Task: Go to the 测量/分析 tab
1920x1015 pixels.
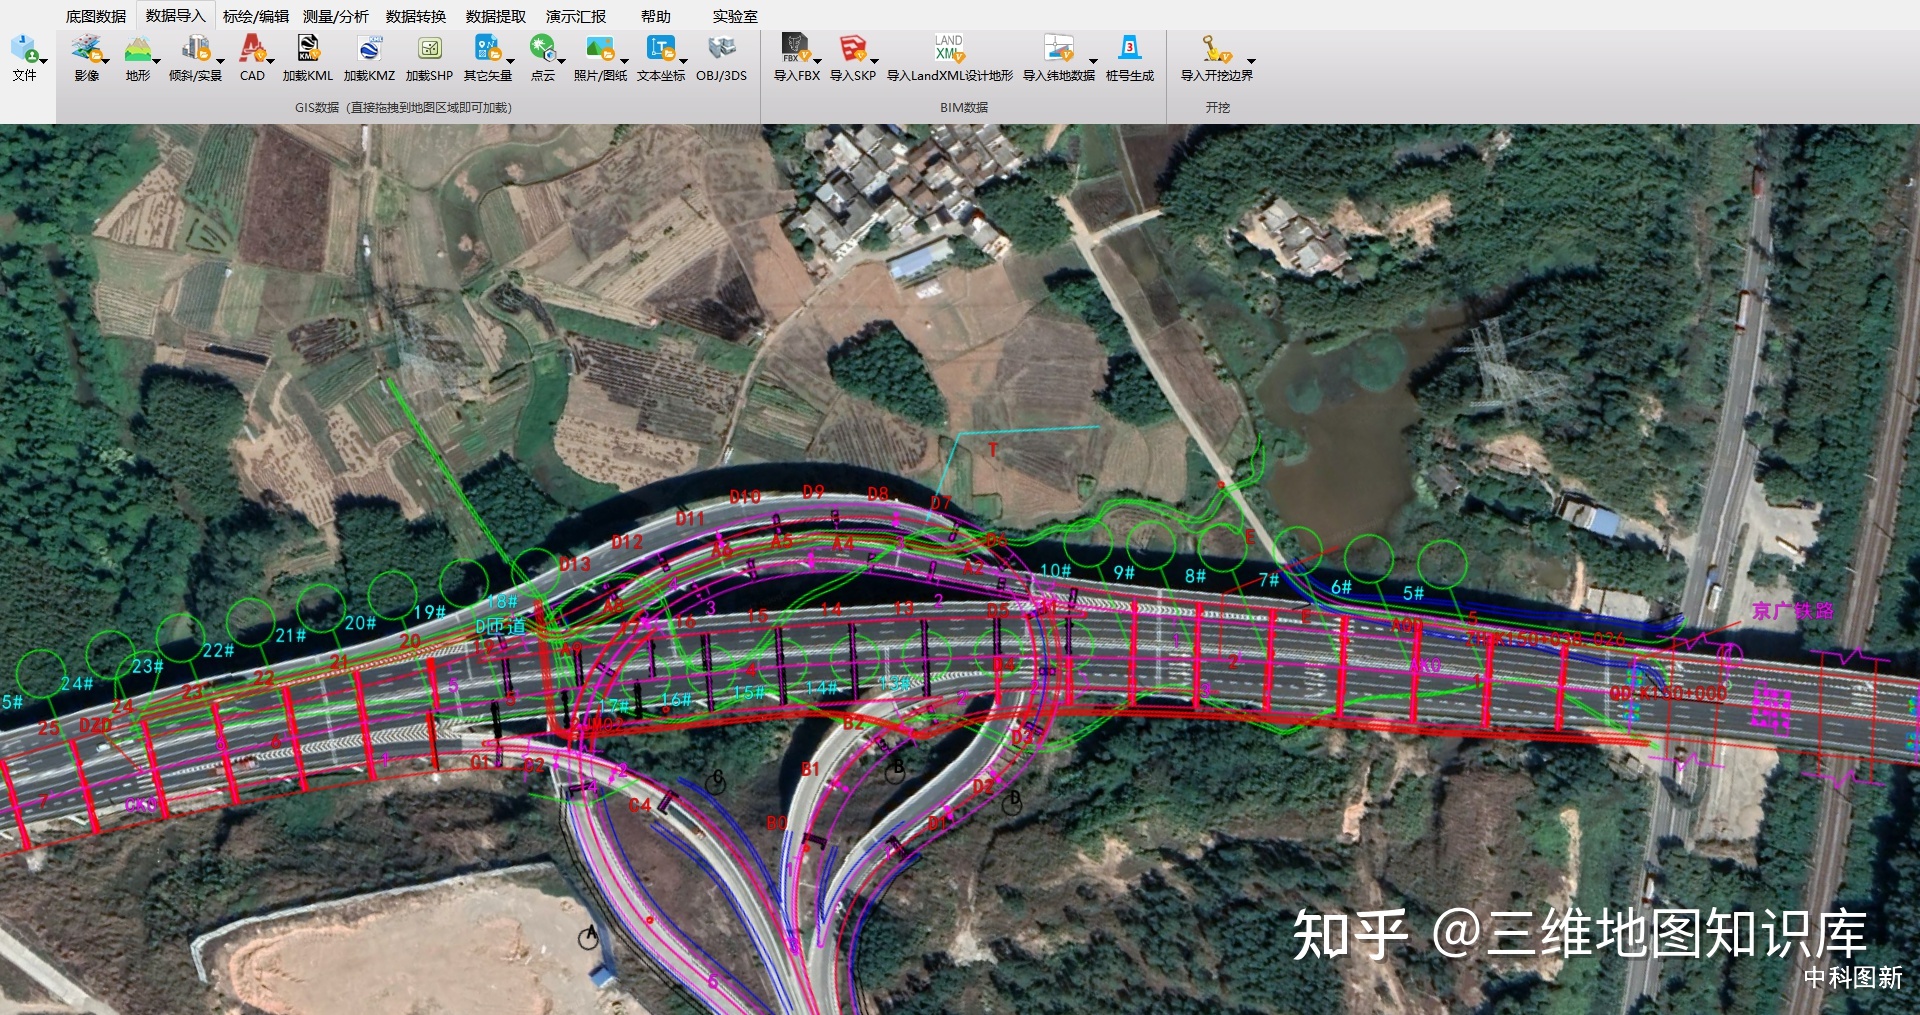Action: tap(336, 16)
